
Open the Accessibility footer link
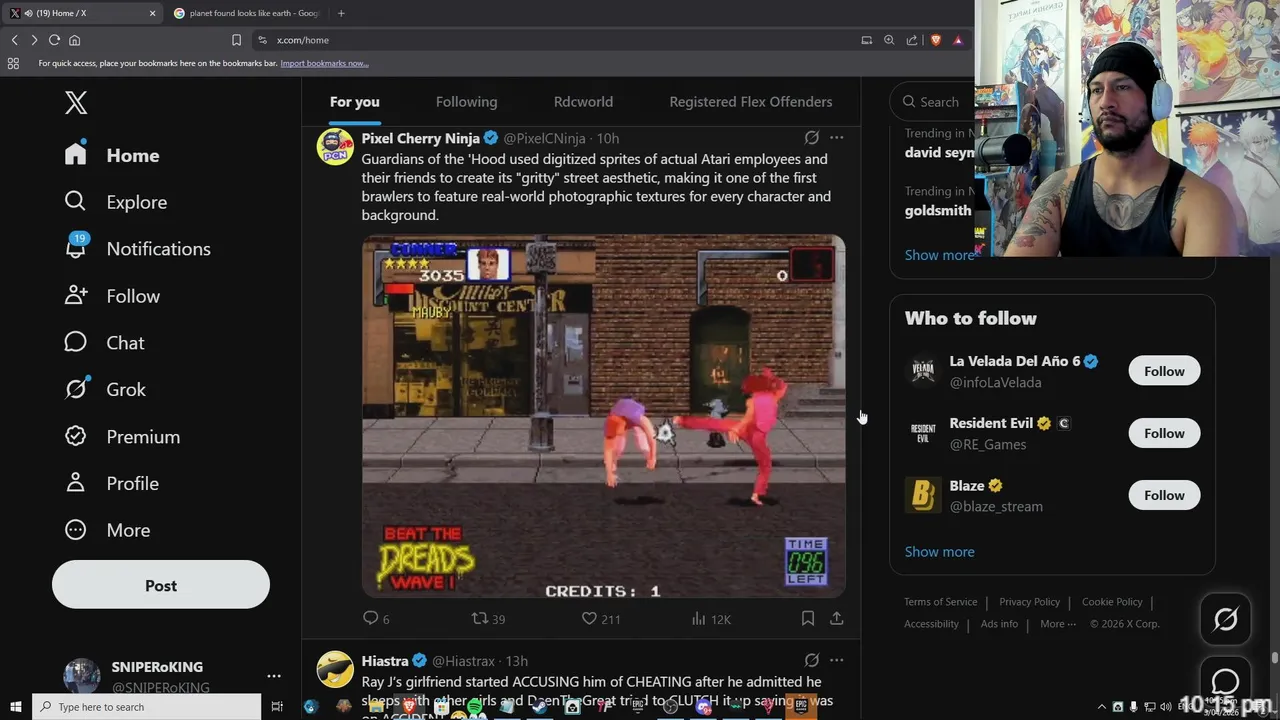click(931, 624)
